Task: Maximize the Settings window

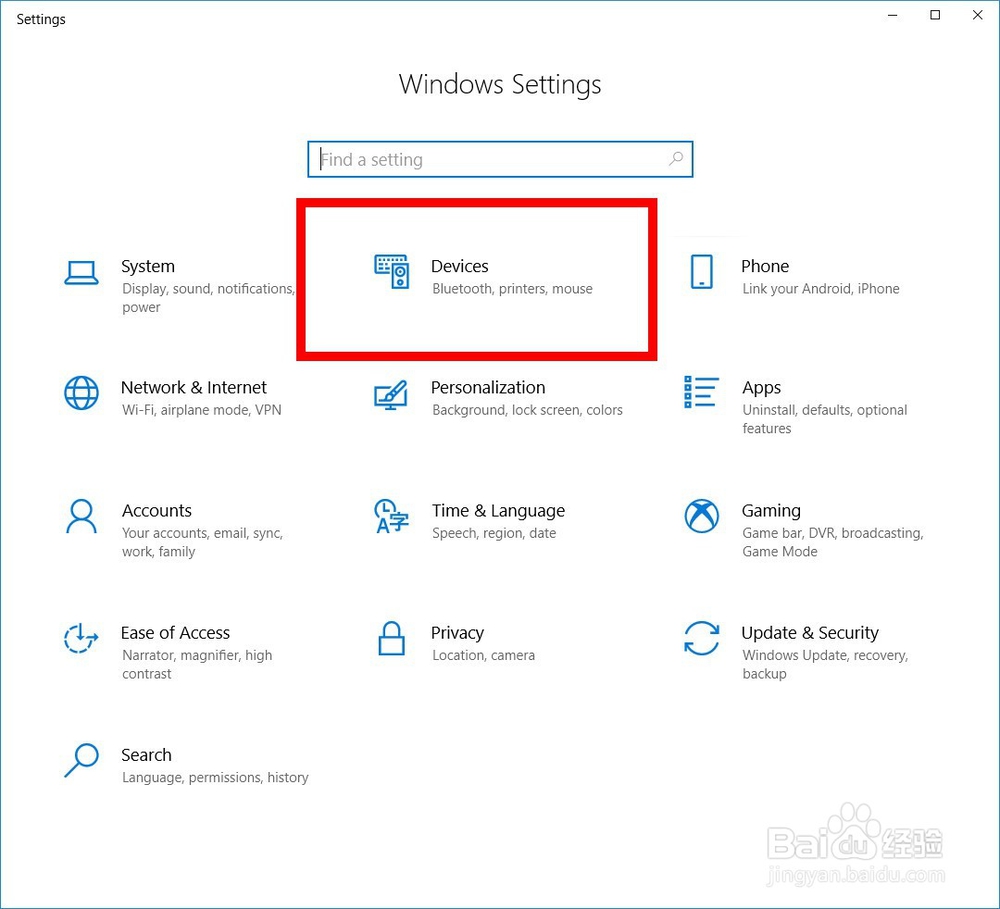Action: [x=935, y=15]
